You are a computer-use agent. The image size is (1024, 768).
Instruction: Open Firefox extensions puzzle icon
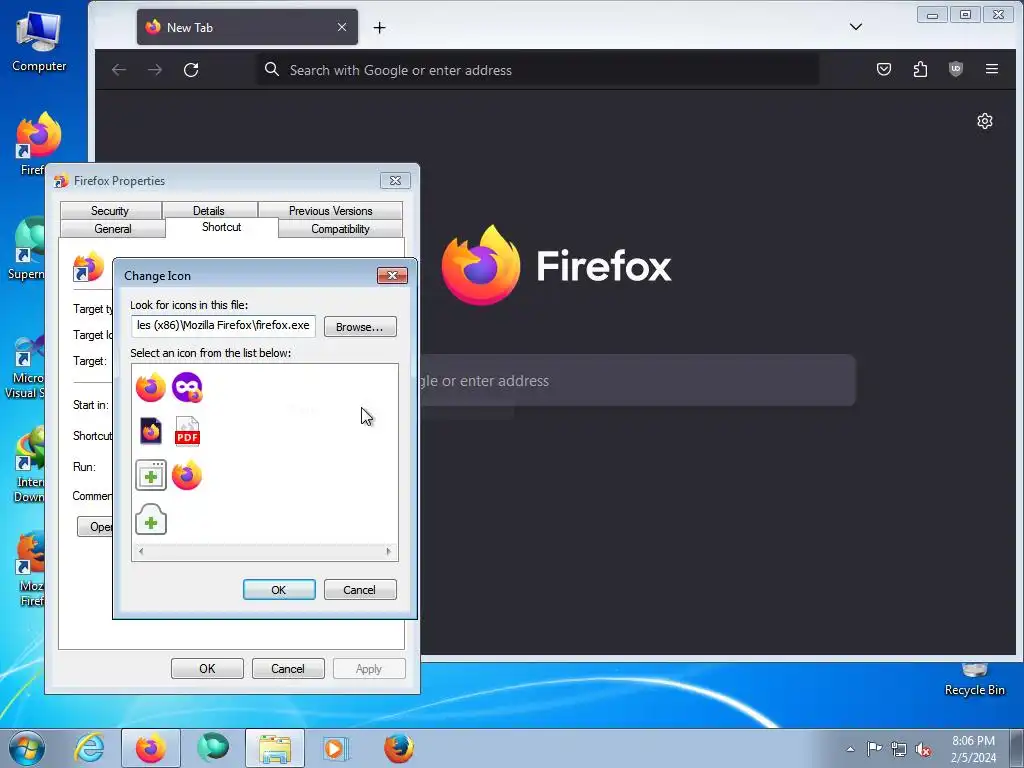[920, 69]
